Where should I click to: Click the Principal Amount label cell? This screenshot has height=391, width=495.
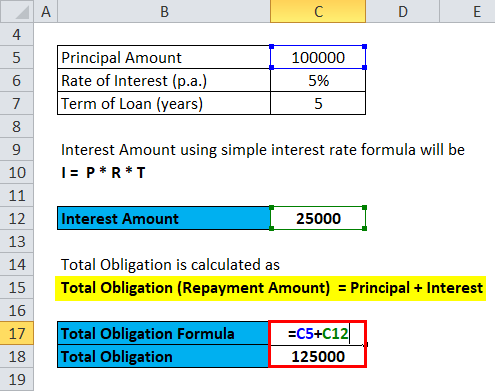[x=164, y=57]
